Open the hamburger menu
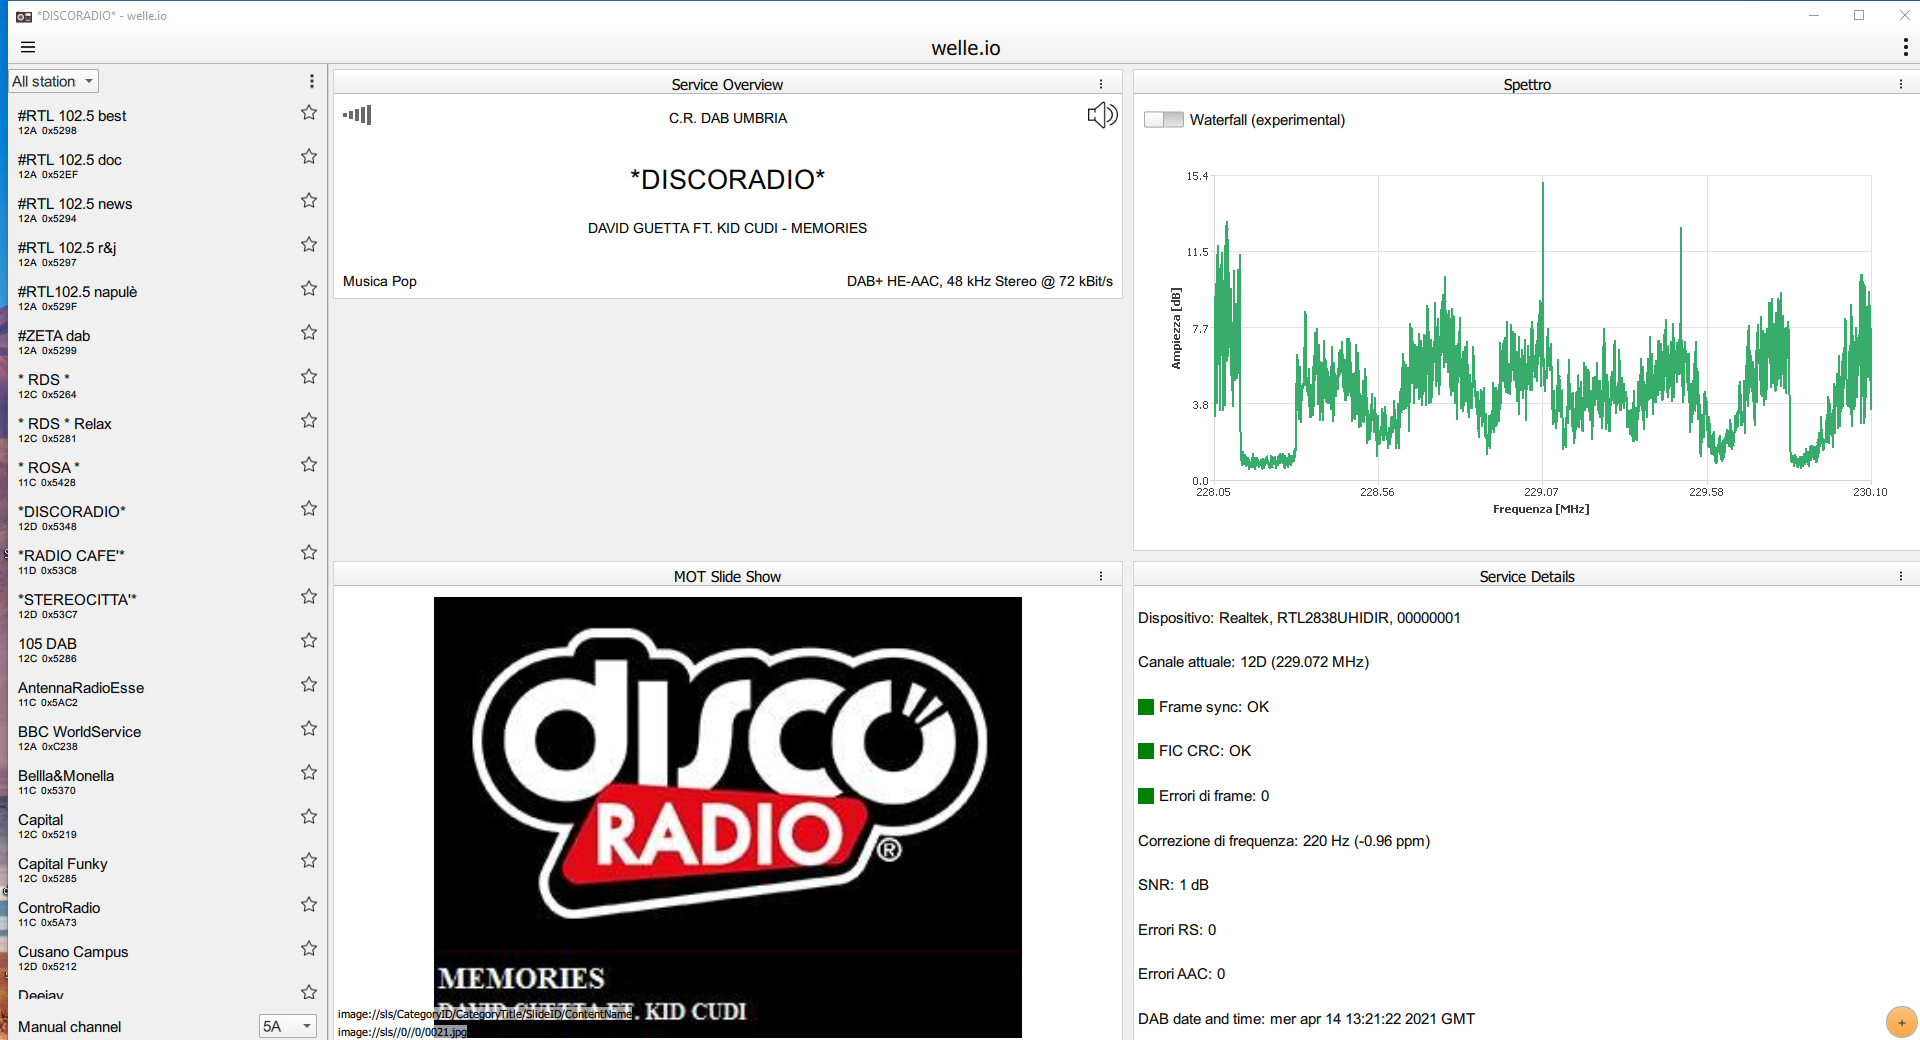1920x1040 pixels. point(28,47)
